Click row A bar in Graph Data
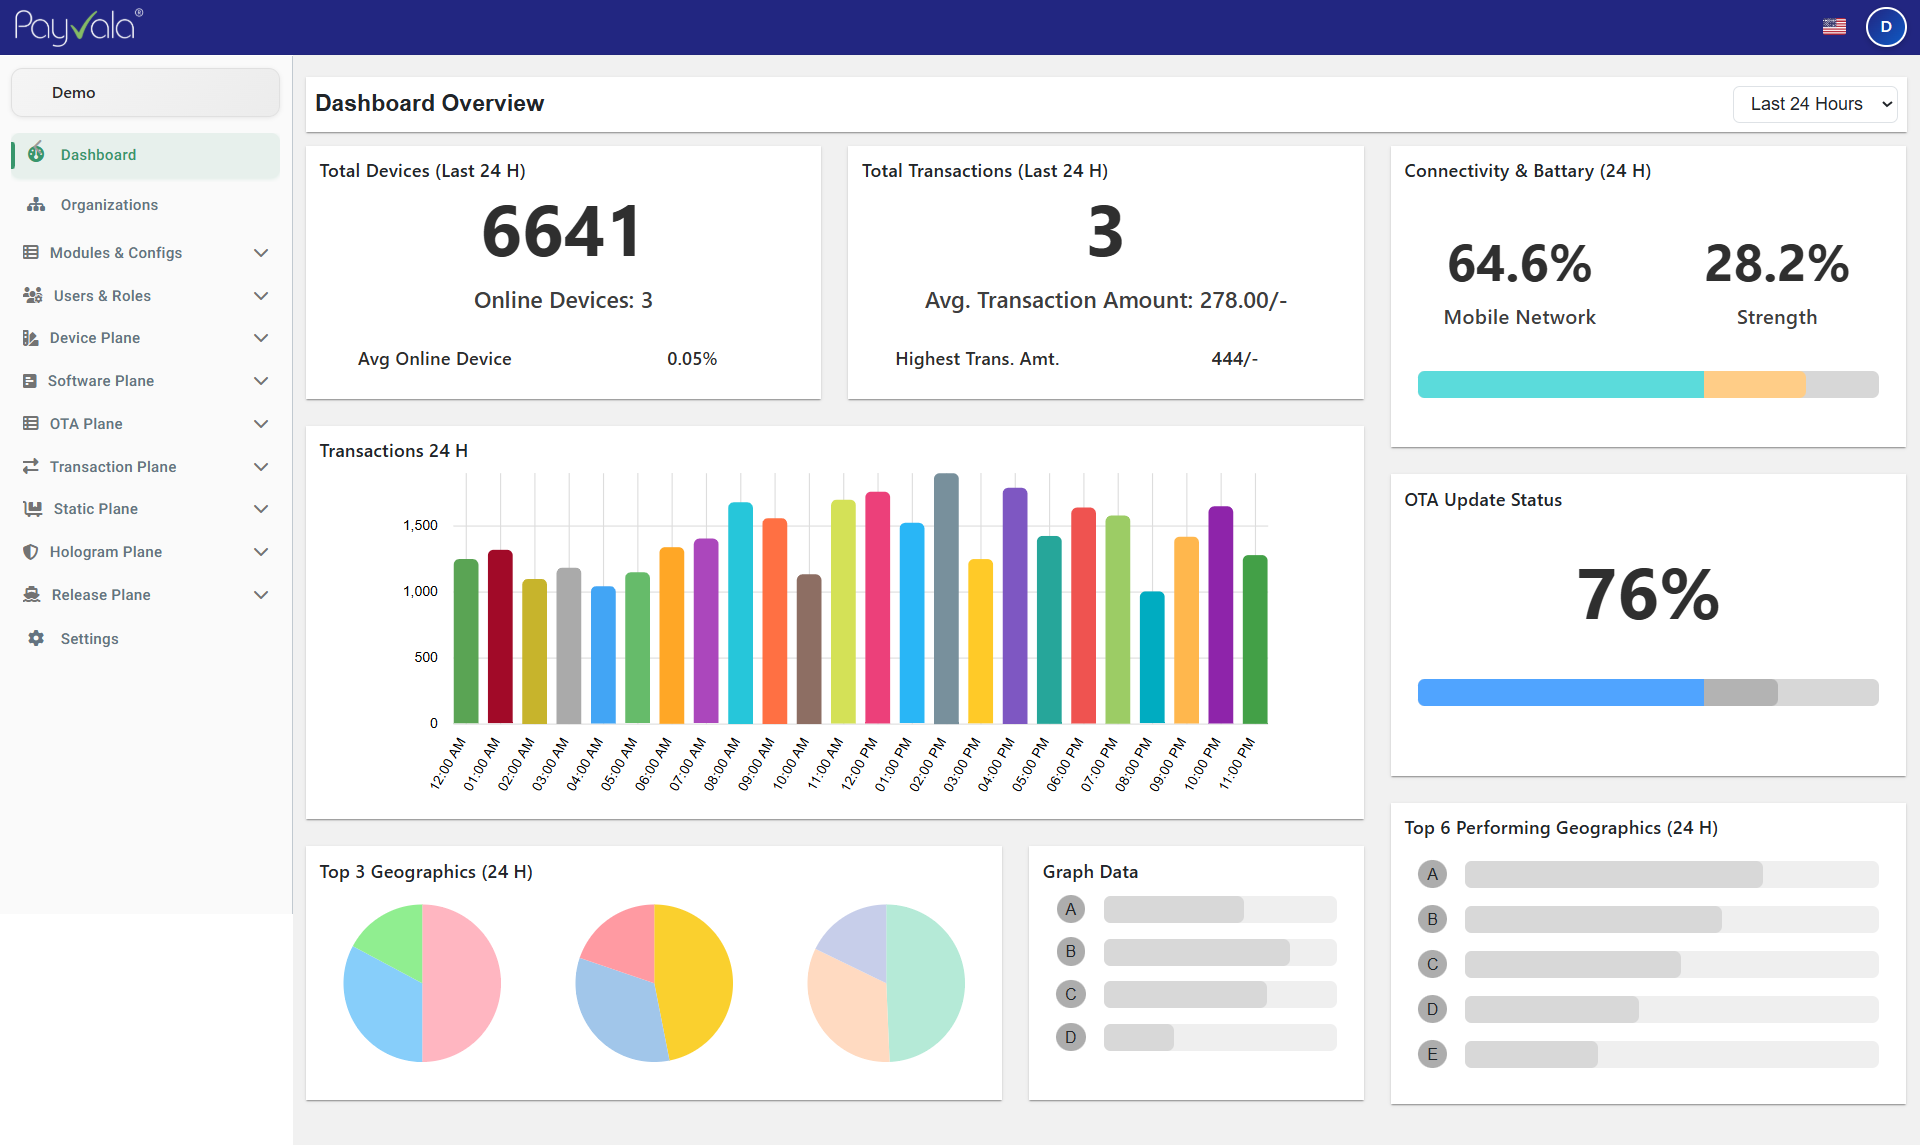This screenshot has height=1145, width=1920. (1220, 909)
